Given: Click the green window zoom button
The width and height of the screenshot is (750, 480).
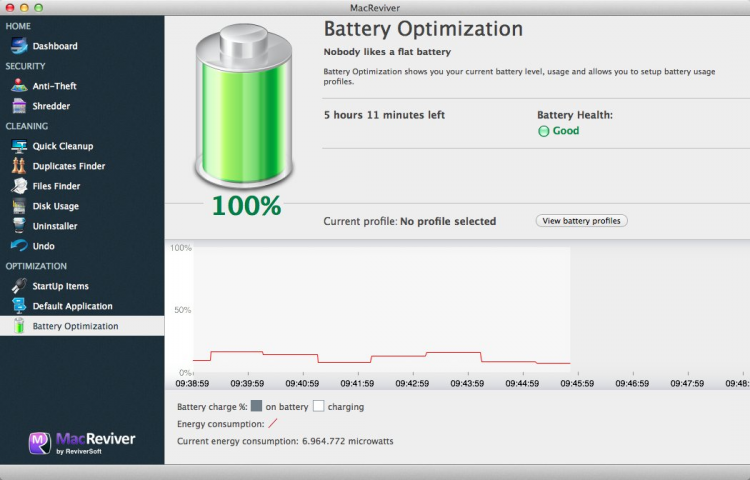Looking at the screenshot, I should (x=39, y=8).
